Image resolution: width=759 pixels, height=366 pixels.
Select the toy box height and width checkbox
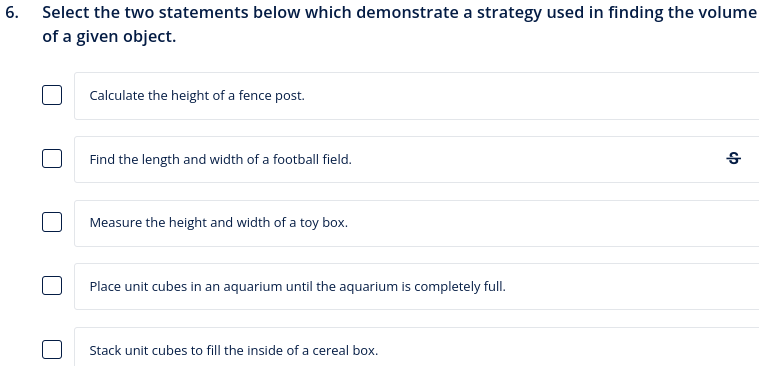coord(52,222)
